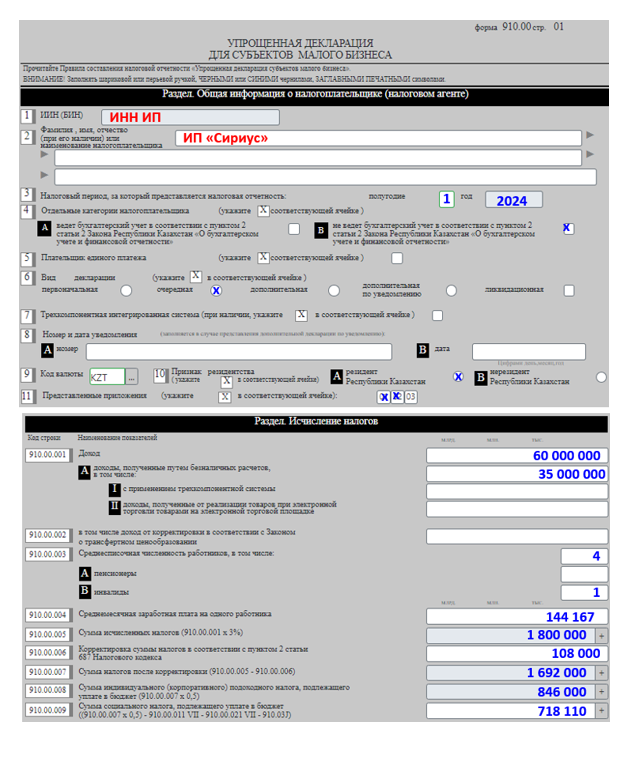This screenshot has height=758, width=638.
Task: Open currency lookup with the ellipsis button
Action: 131,377
